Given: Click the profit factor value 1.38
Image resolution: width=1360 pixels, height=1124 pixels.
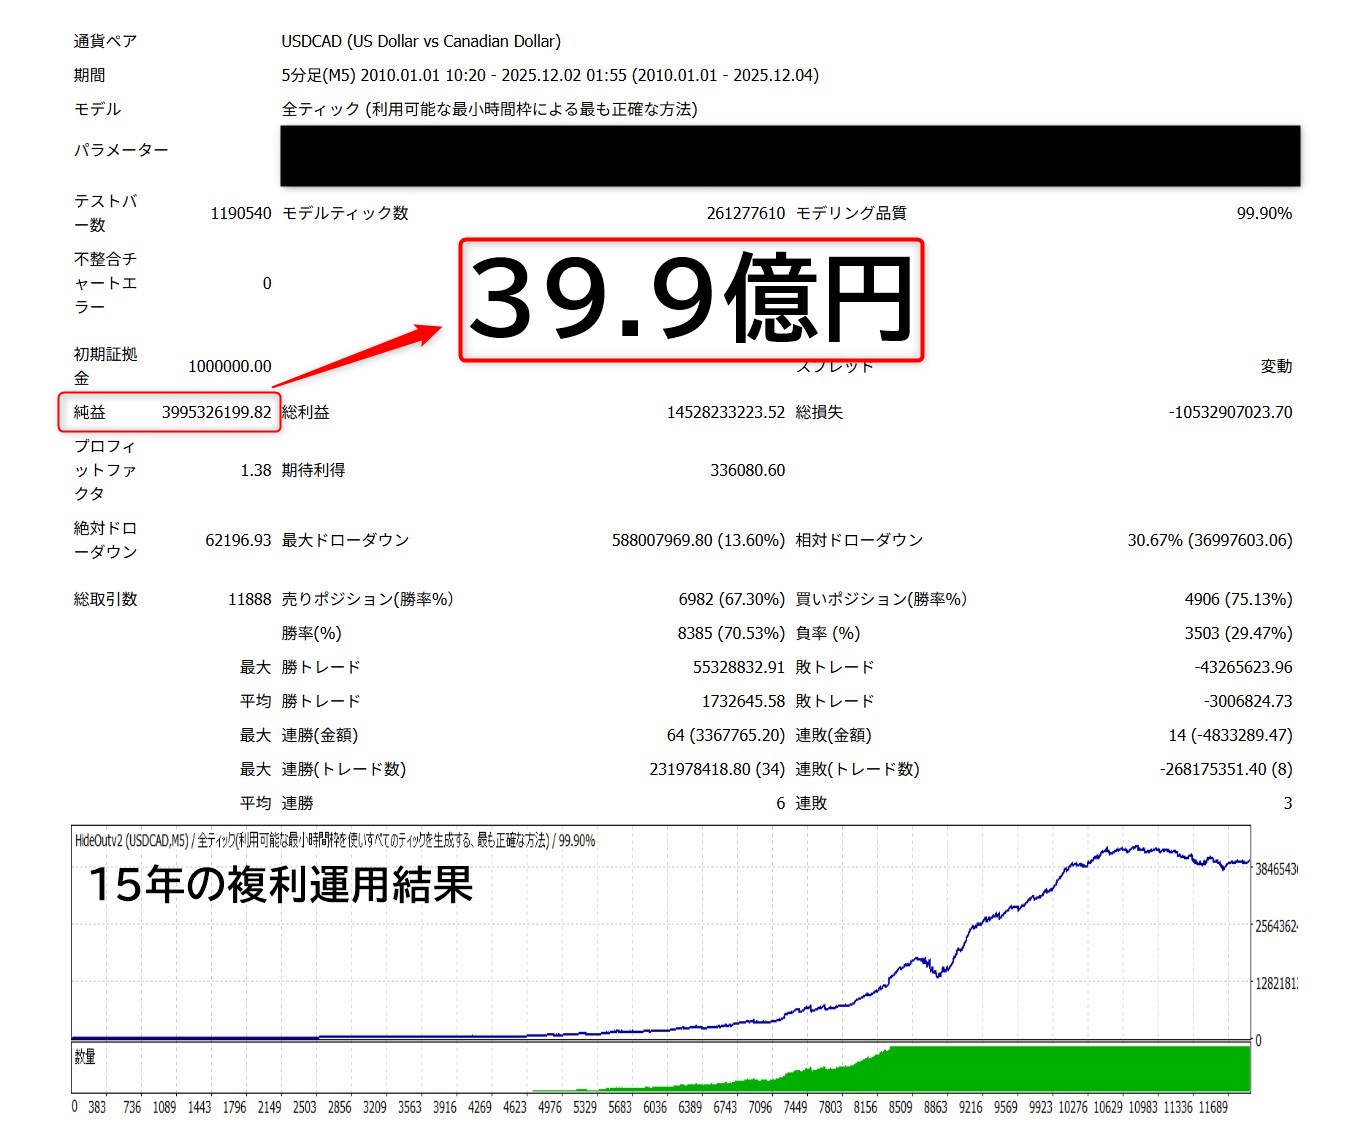Looking at the screenshot, I should point(255,470).
